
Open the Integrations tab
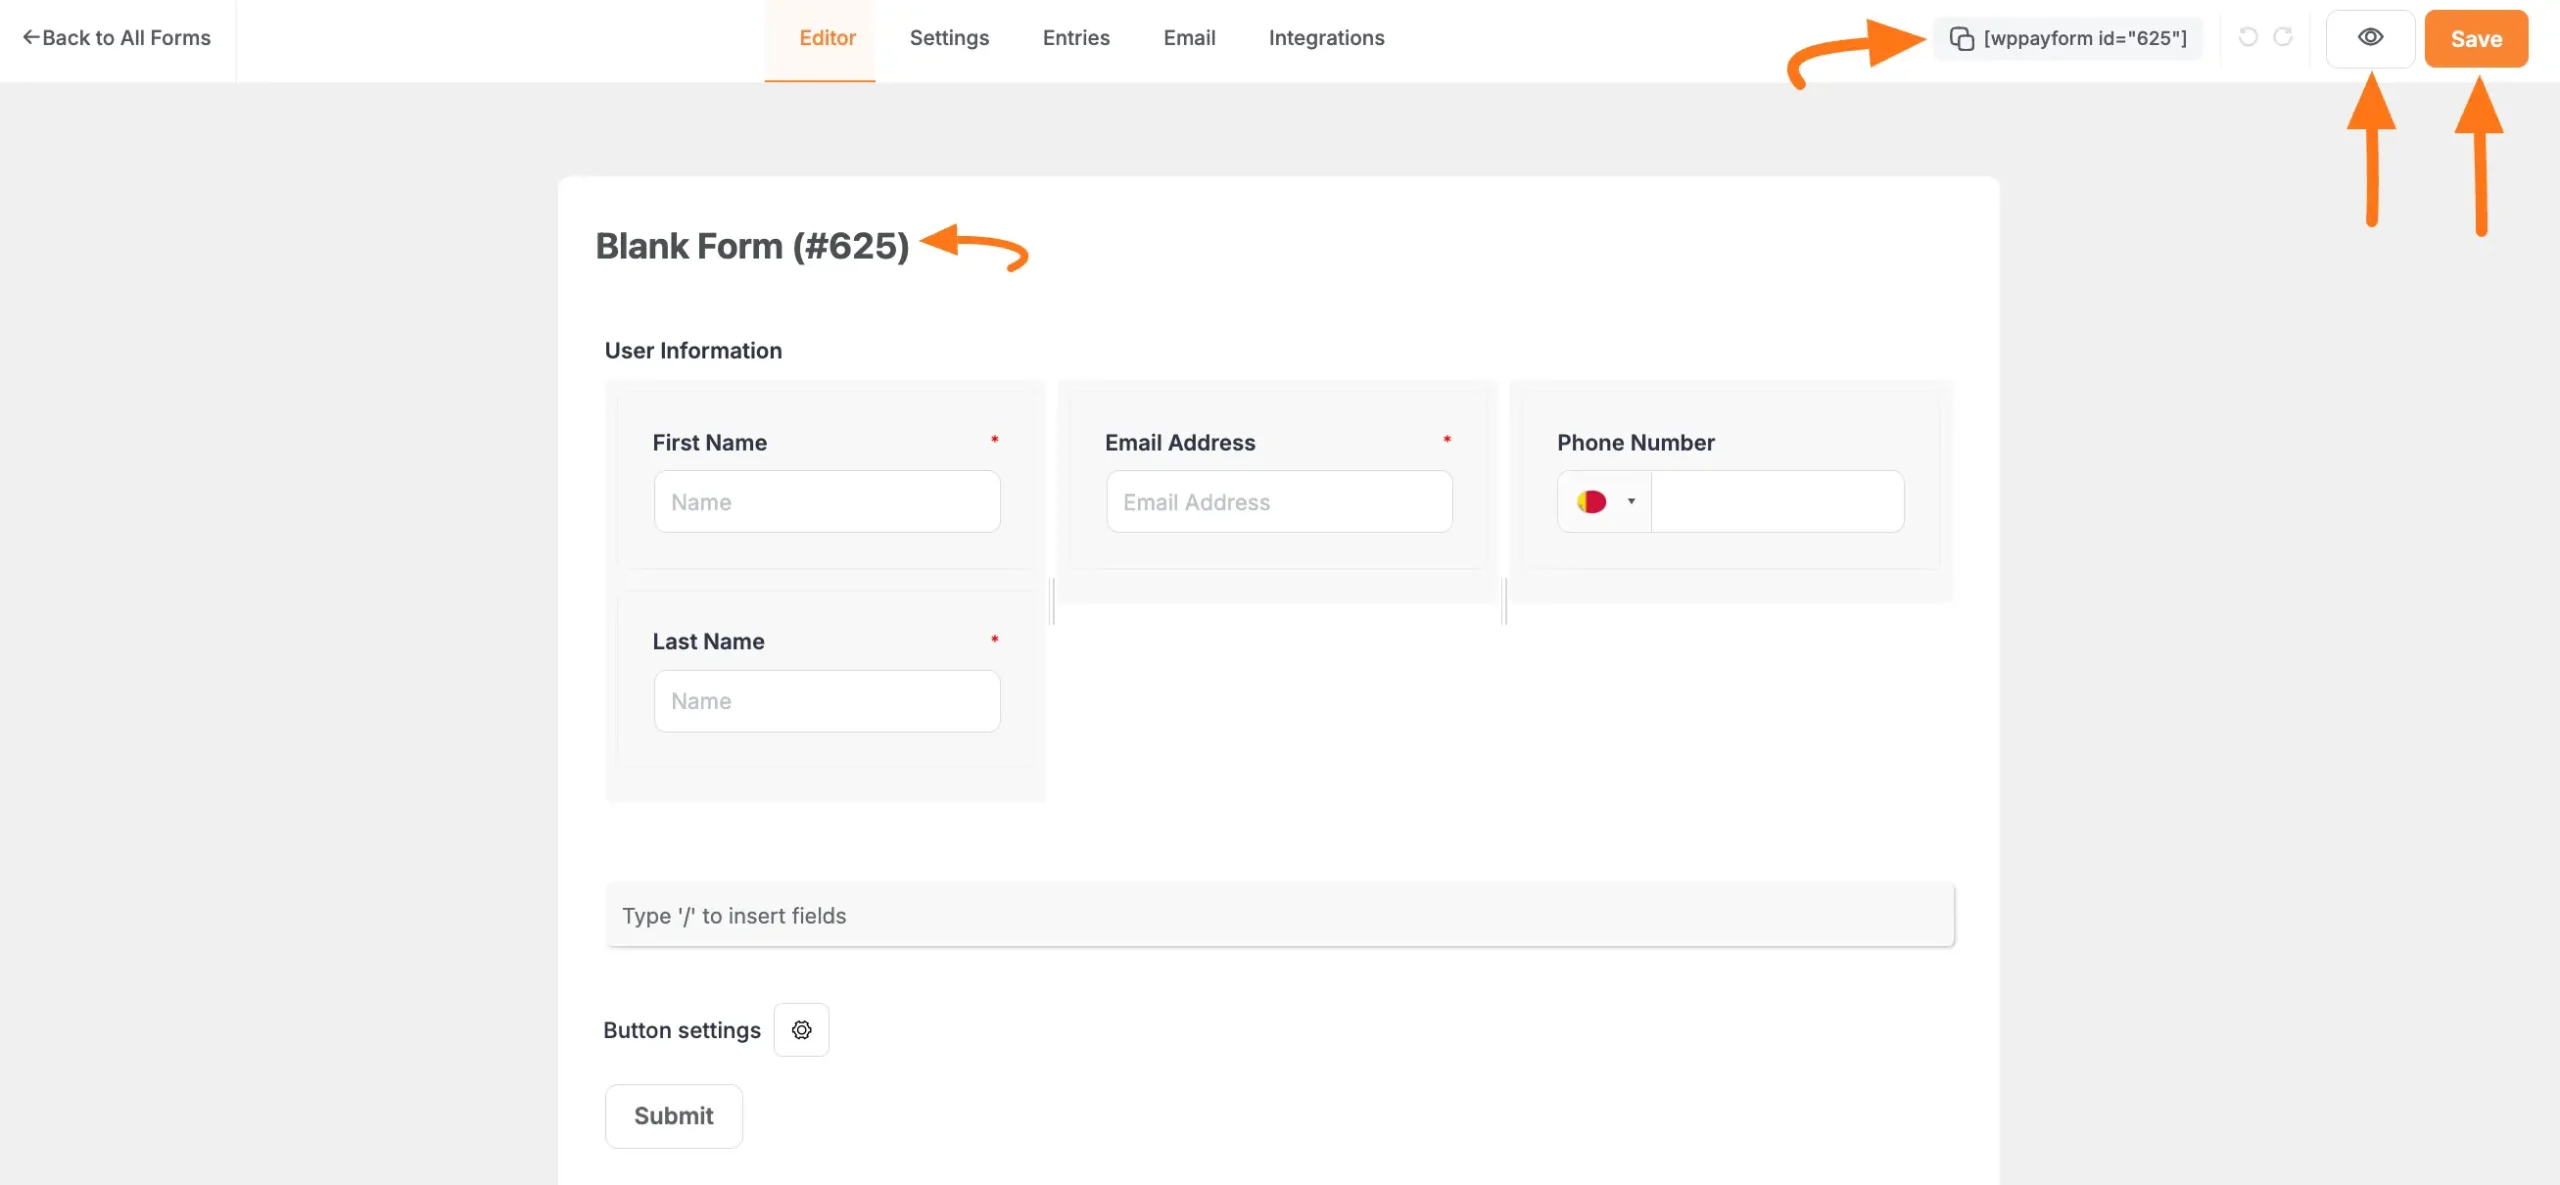click(1326, 38)
